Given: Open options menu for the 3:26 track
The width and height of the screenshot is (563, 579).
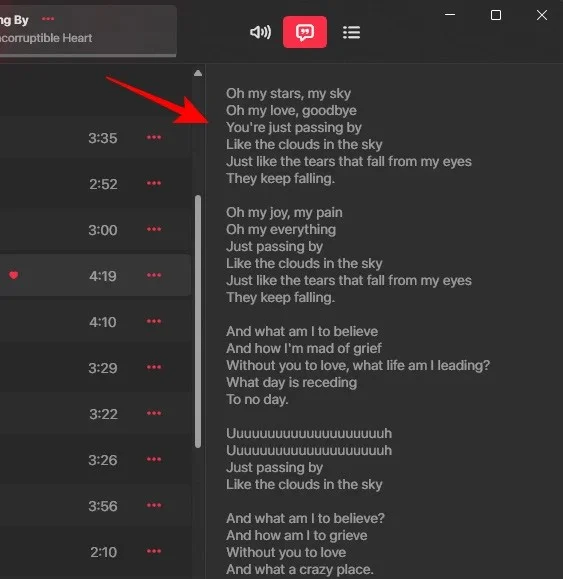Looking at the screenshot, I should tap(154, 459).
